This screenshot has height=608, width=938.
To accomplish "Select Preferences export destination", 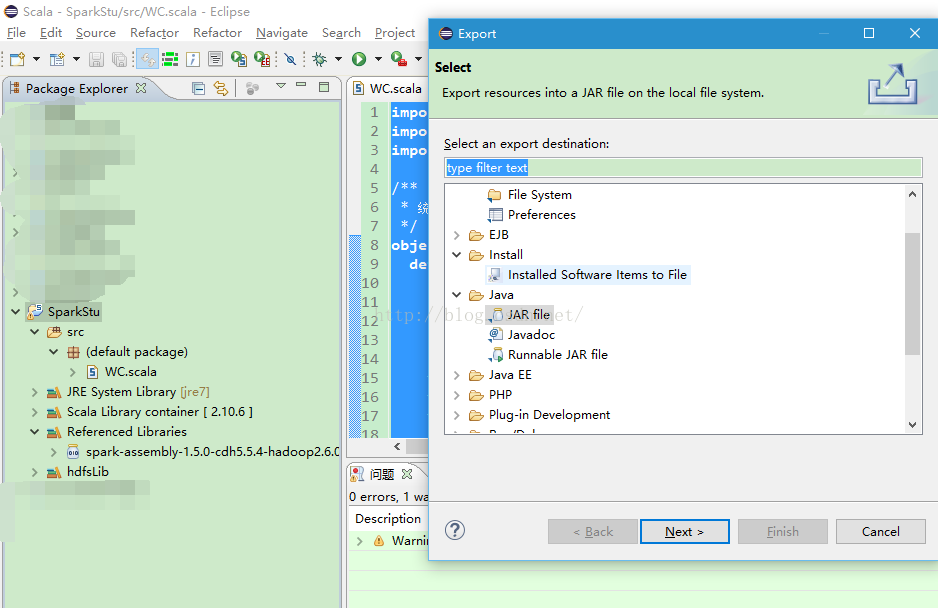I will (x=541, y=214).
